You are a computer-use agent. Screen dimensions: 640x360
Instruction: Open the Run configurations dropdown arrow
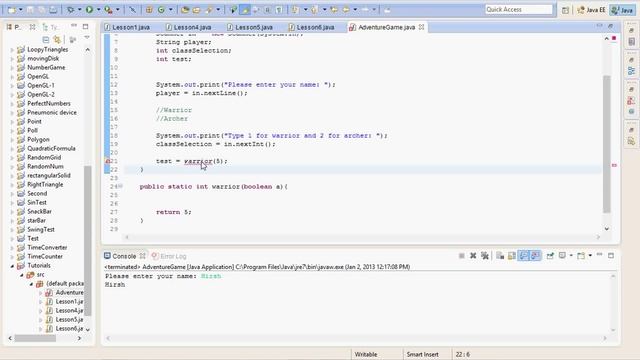click(98, 10)
